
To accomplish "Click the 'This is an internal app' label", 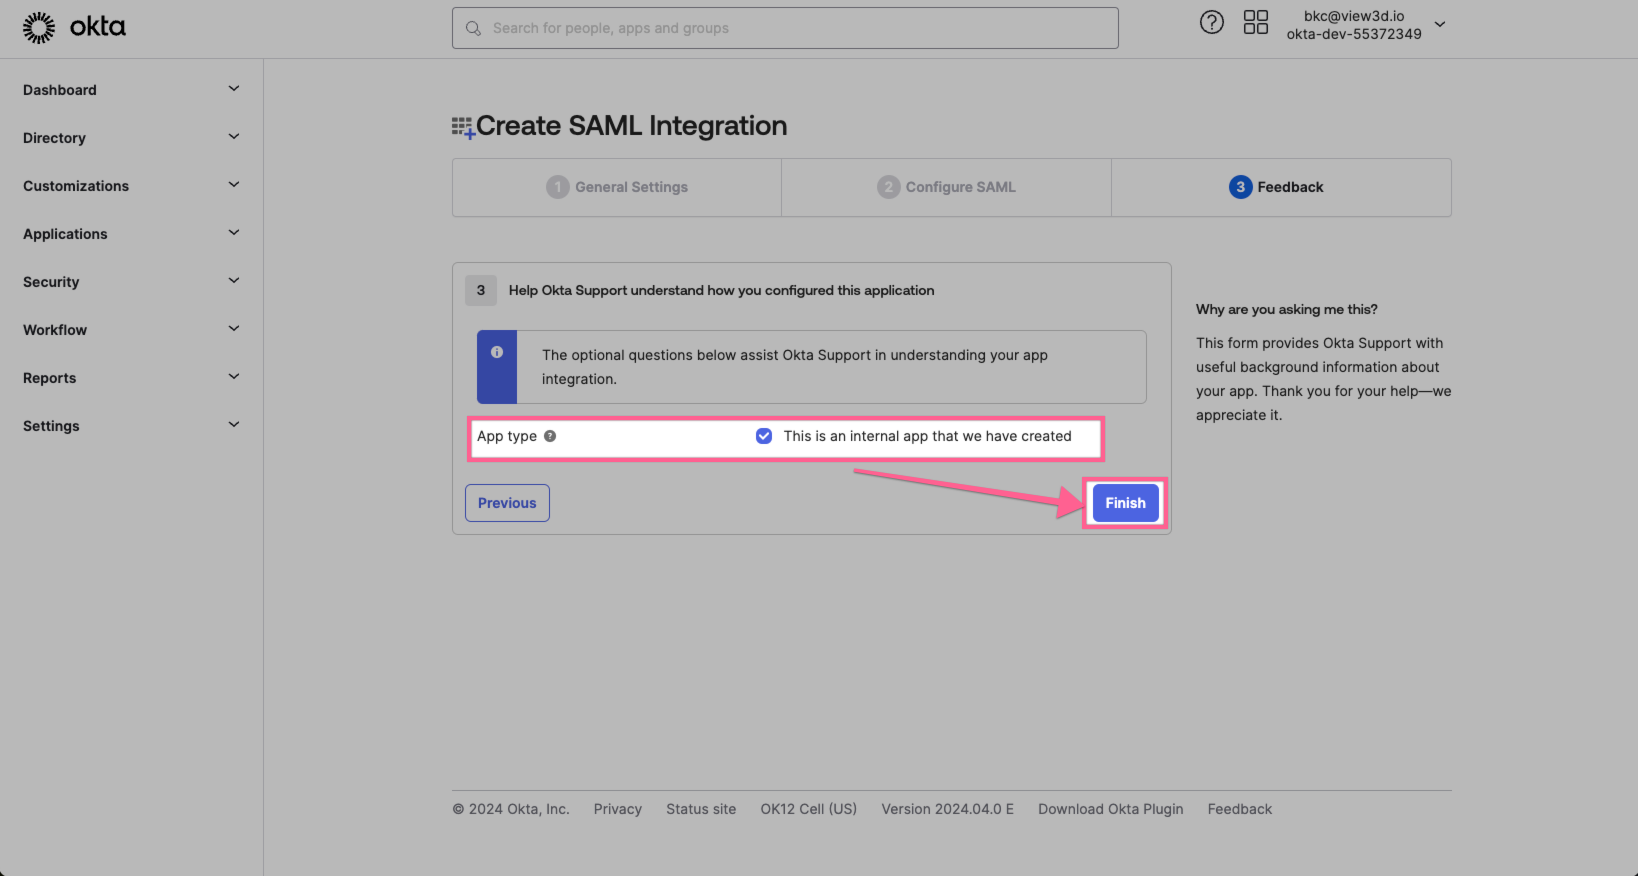I will click(927, 436).
